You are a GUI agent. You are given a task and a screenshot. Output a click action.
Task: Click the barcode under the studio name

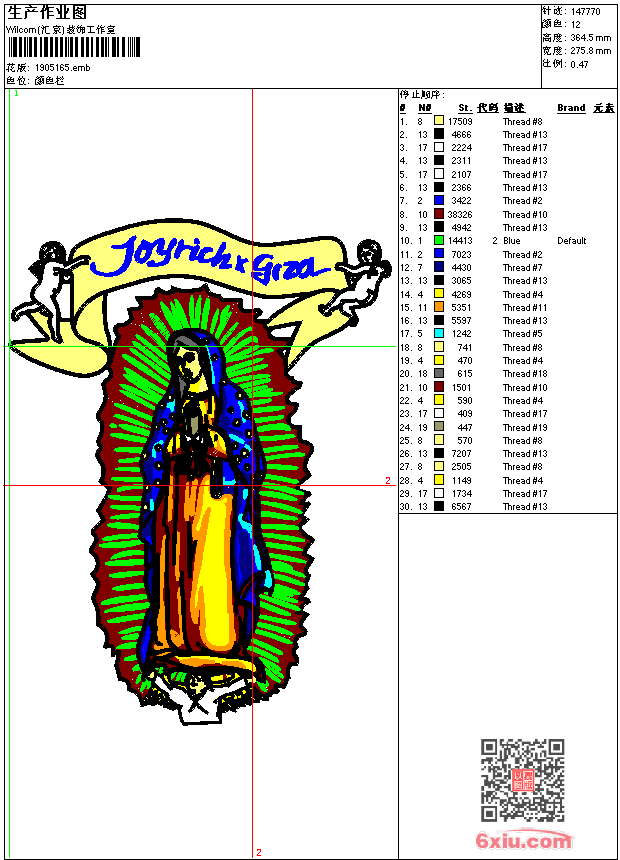[74, 47]
